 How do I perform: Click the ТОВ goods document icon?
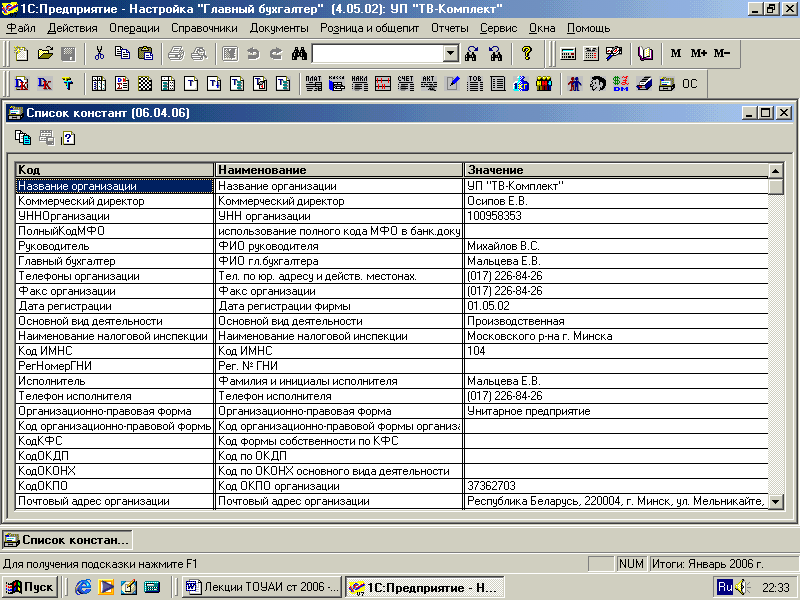[474, 84]
